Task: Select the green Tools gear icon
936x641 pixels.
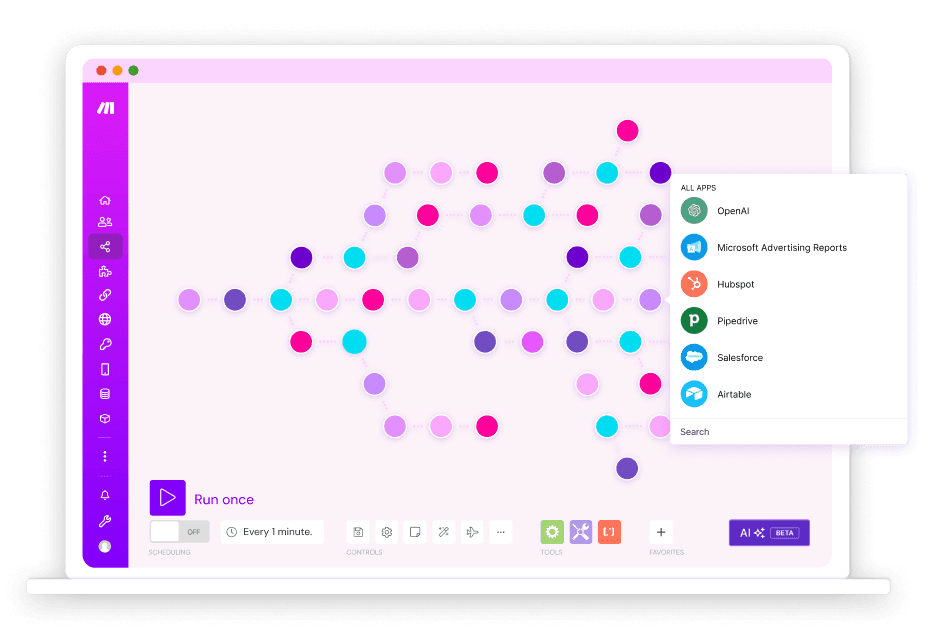Action: (x=551, y=532)
